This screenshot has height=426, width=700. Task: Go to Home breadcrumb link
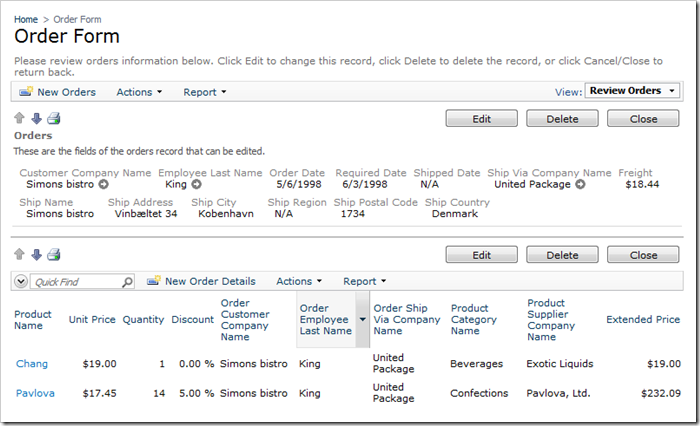[x=26, y=19]
